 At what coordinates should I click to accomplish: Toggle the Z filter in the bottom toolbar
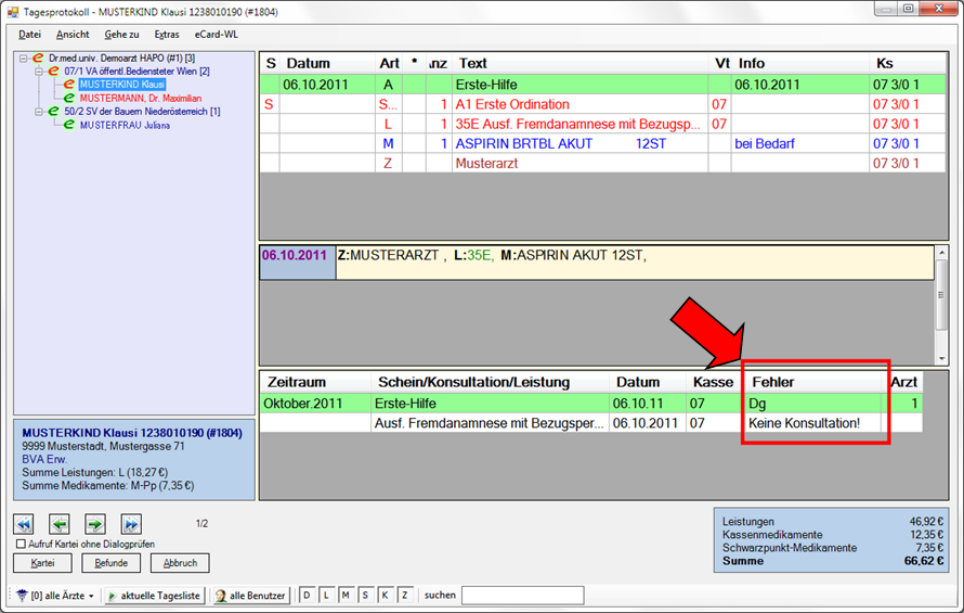[405, 595]
